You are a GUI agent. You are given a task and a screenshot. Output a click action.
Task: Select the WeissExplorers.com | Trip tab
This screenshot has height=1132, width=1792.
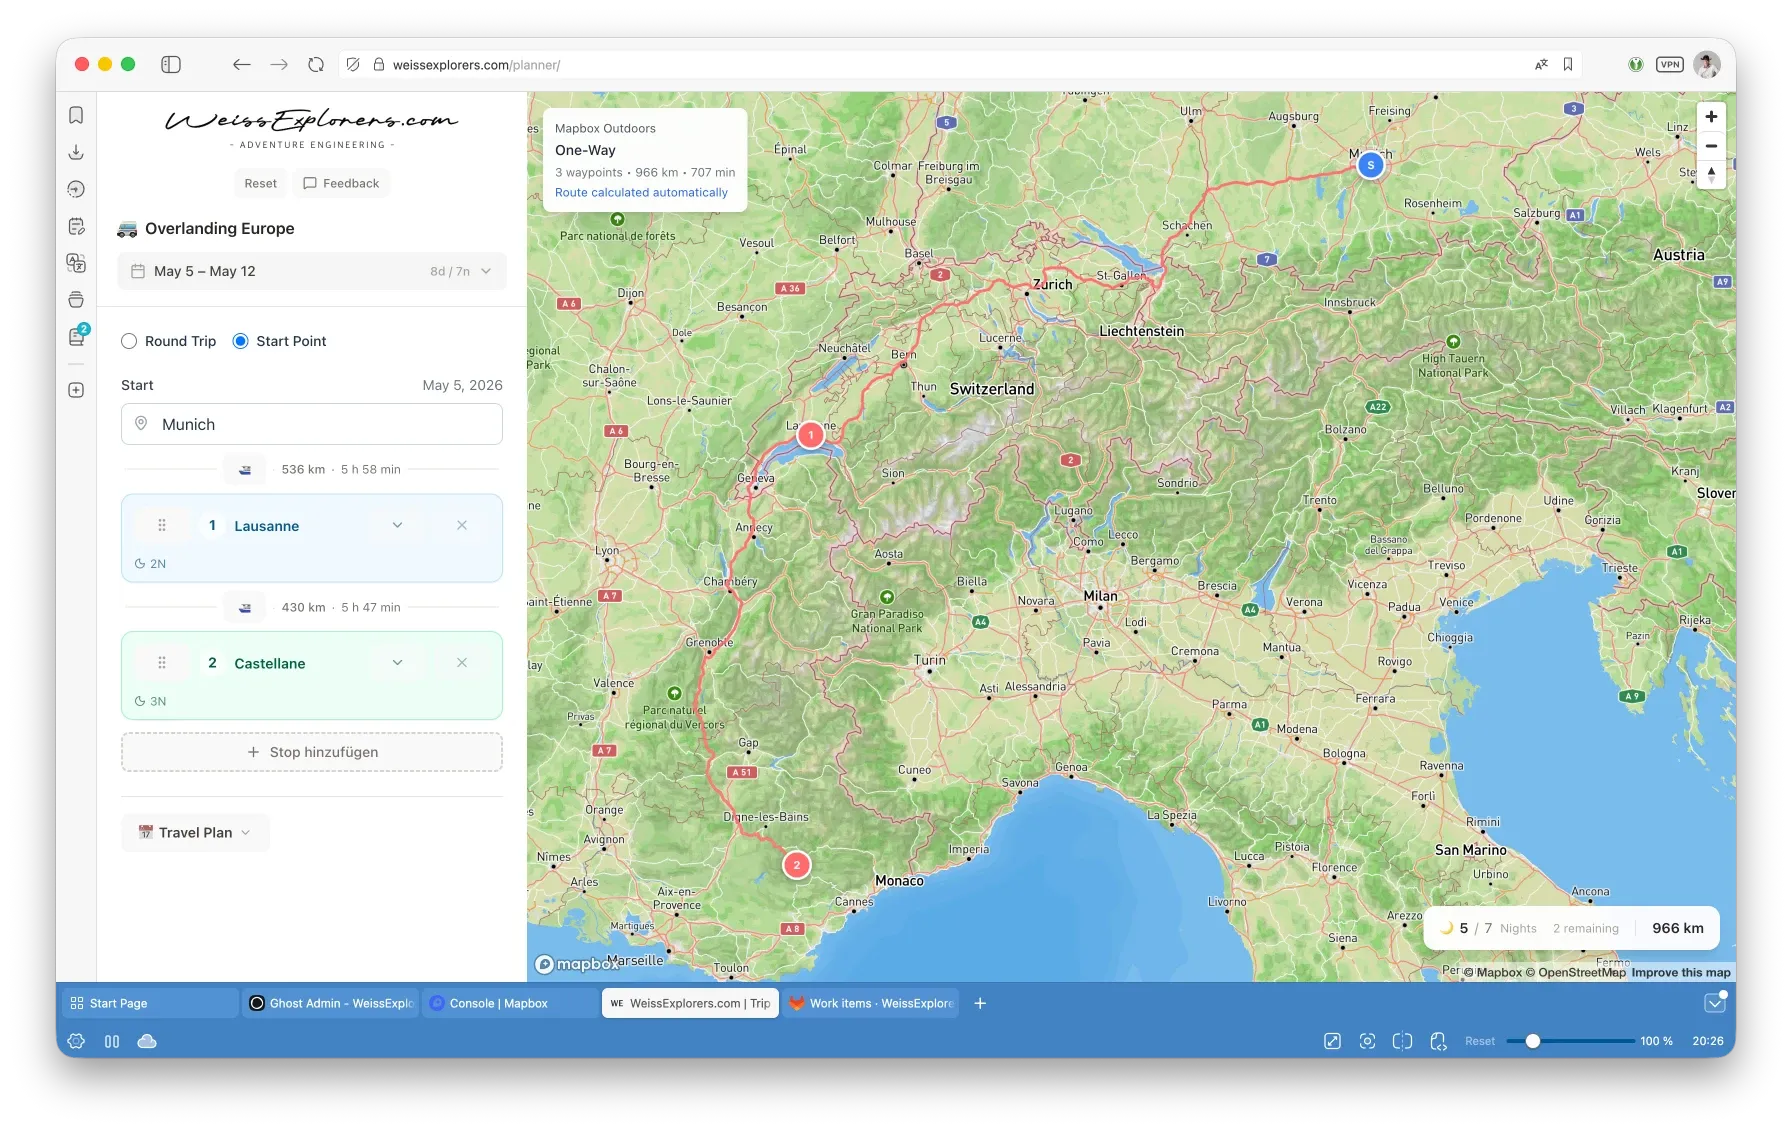point(690,1003)
